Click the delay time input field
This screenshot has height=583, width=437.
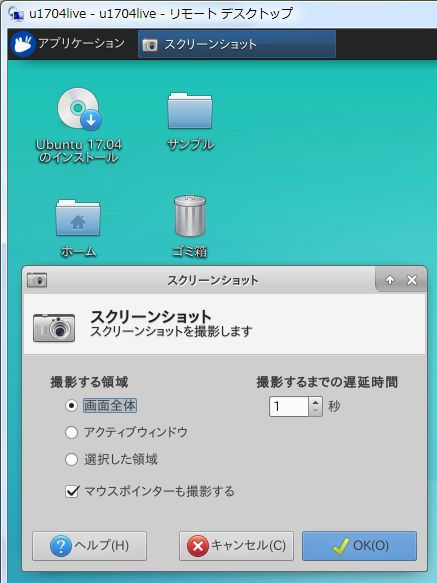289,406
